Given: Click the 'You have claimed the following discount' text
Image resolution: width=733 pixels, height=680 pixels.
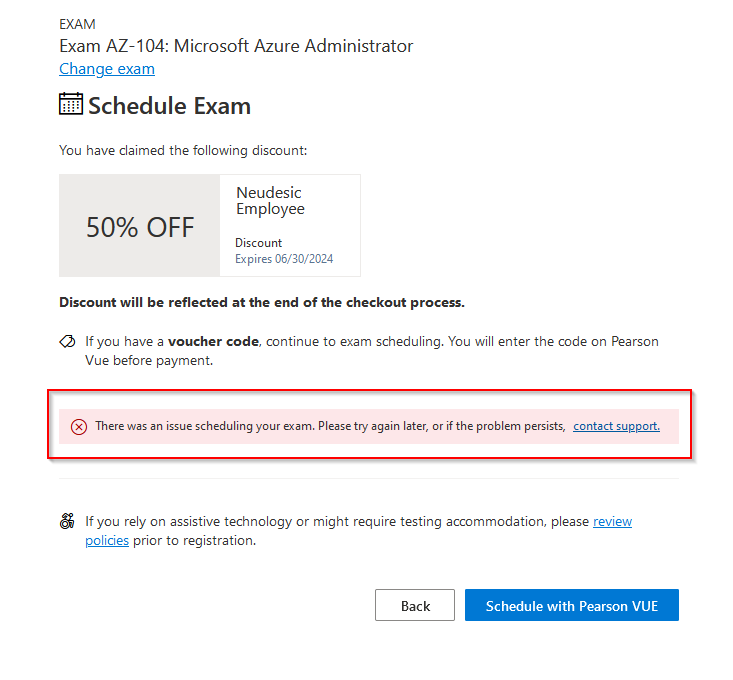Looking at the screenshot, I should [183, 151].
